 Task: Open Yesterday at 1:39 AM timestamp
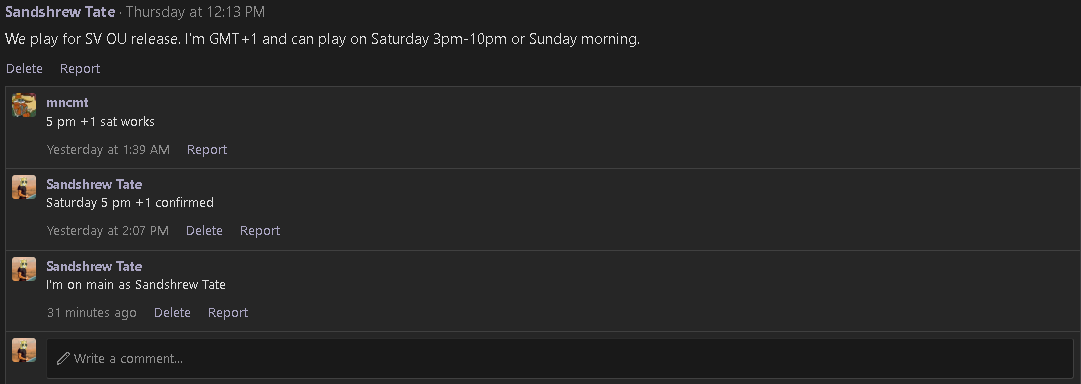(108, 150)
